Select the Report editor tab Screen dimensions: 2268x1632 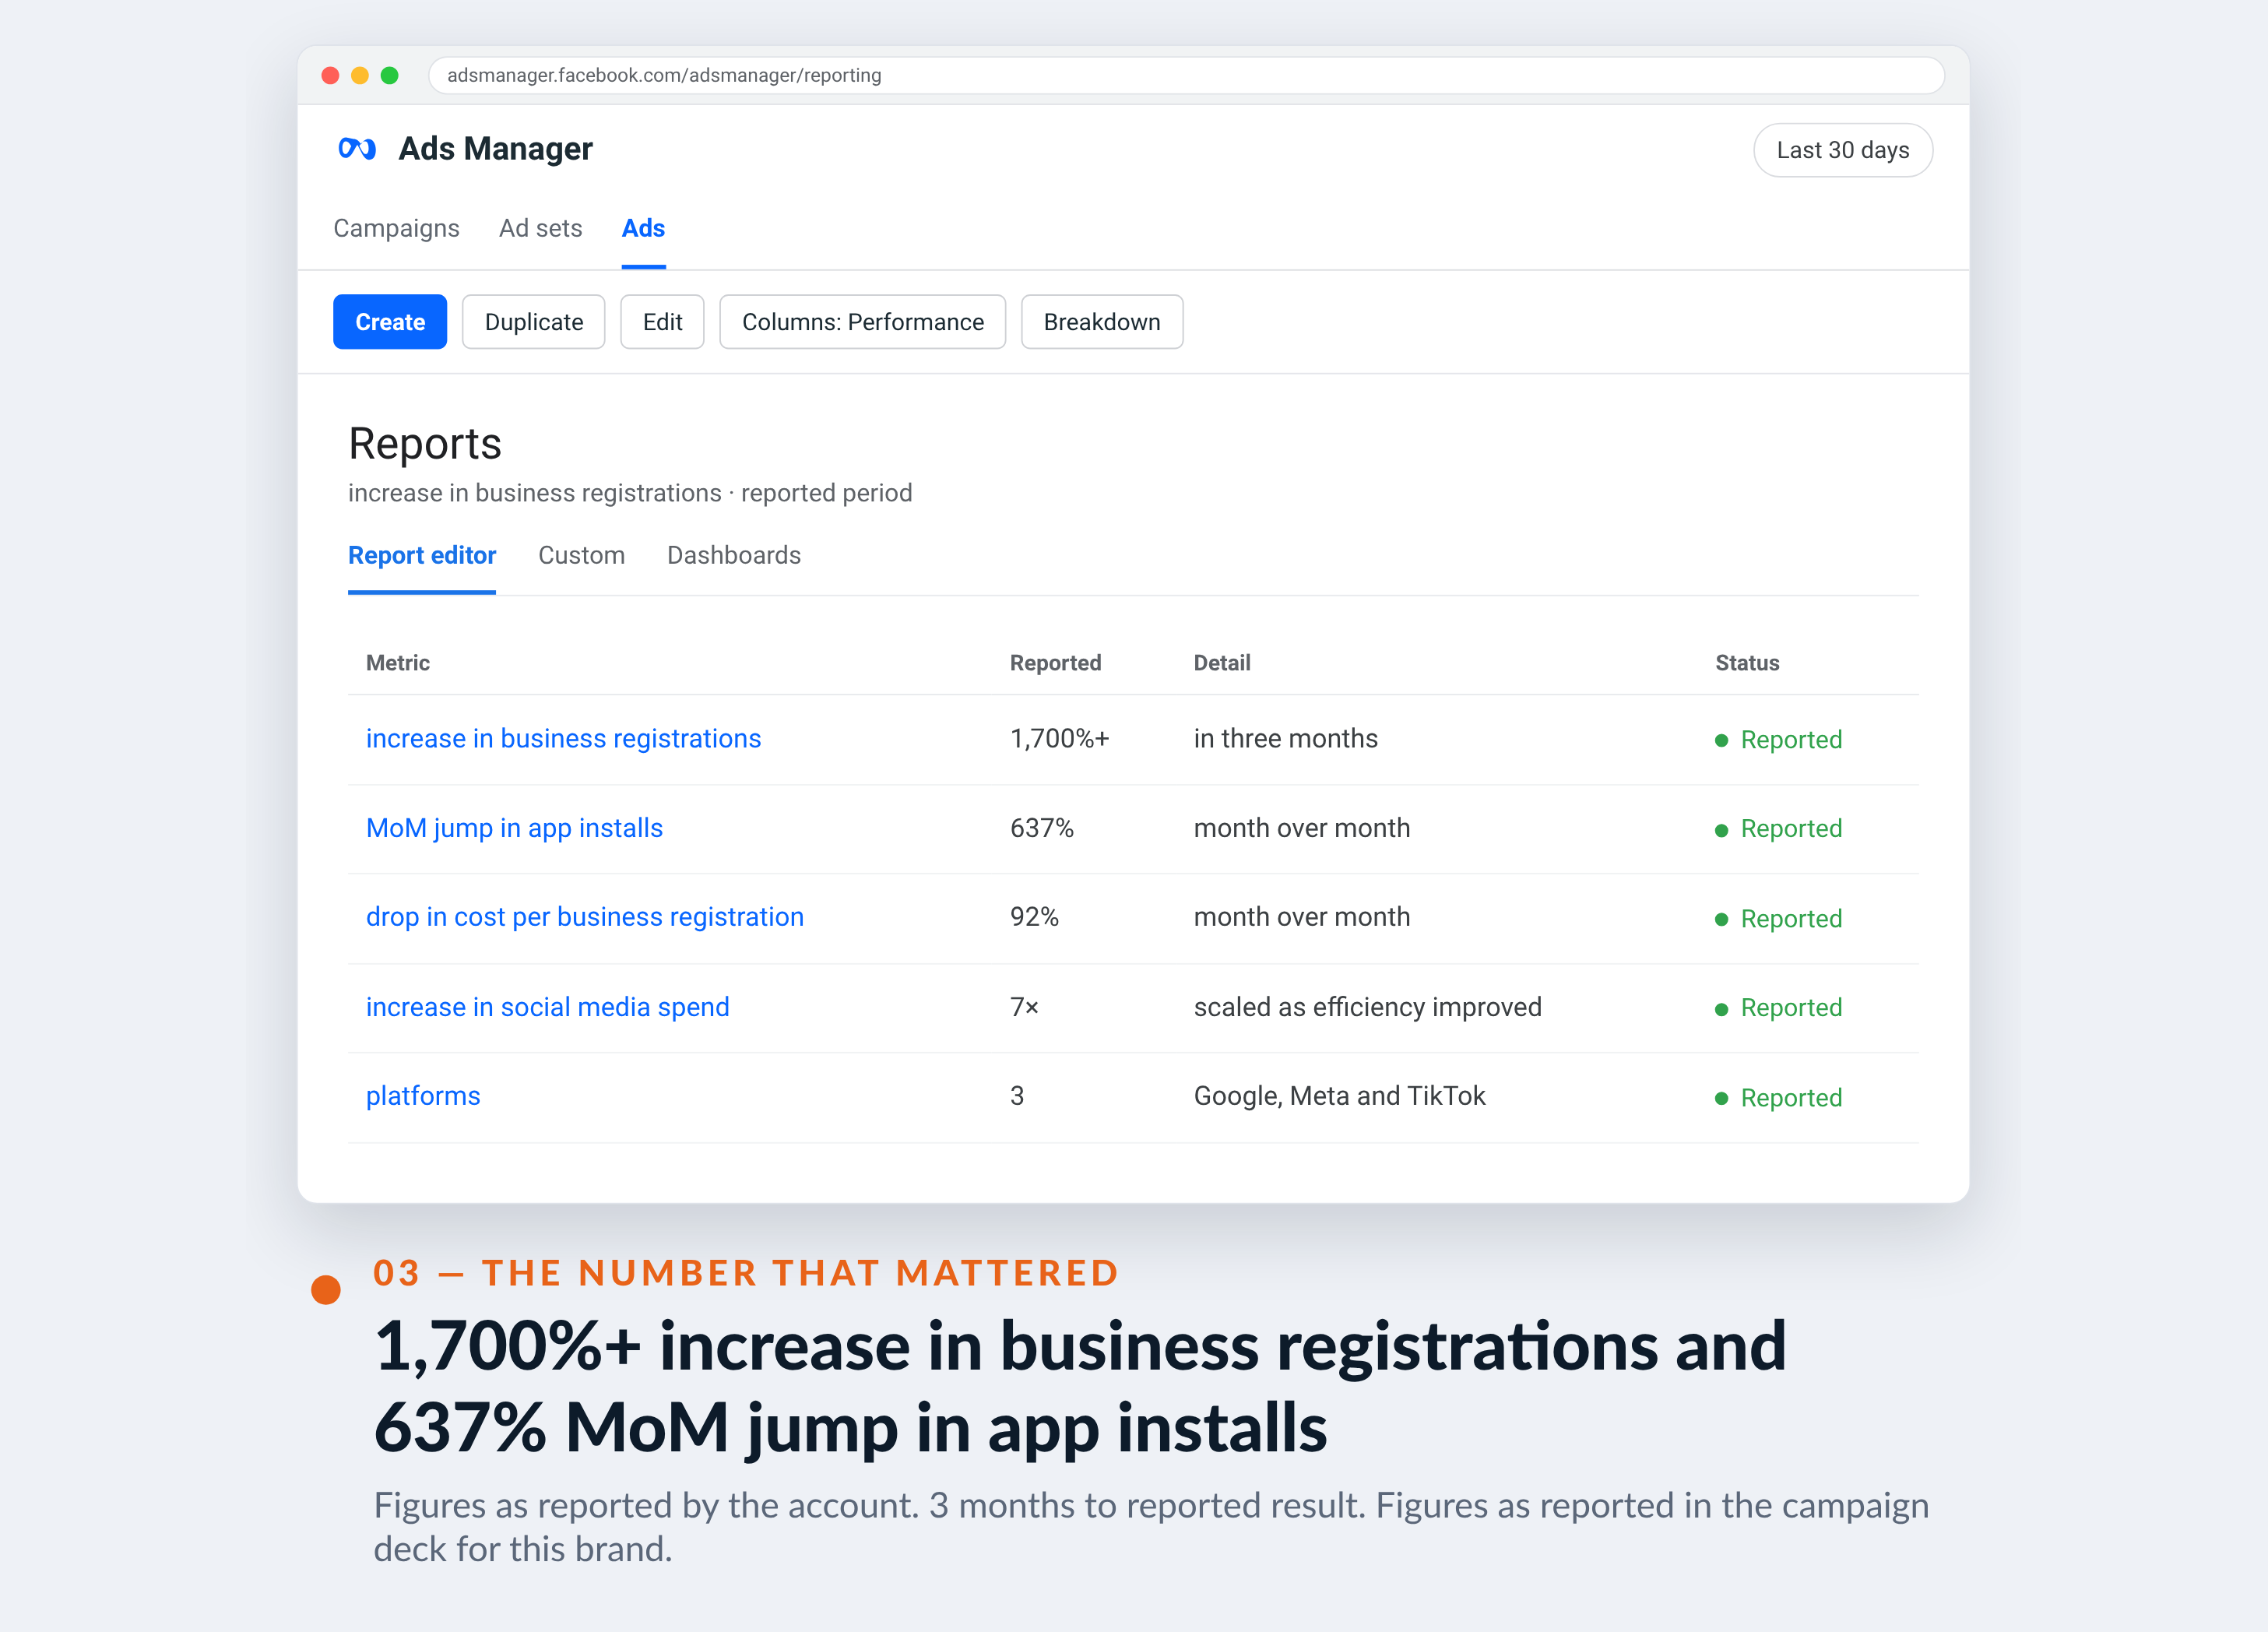pyautogui.click(x=422, y=555)
